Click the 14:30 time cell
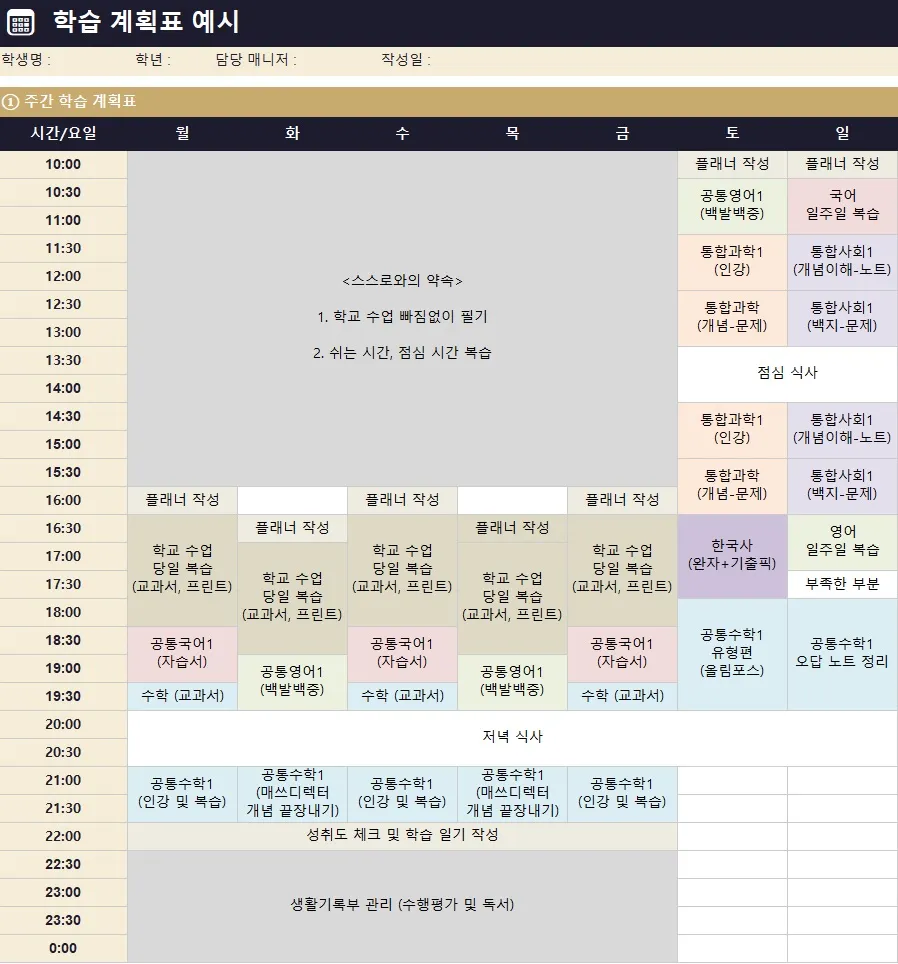 [63, 416]
